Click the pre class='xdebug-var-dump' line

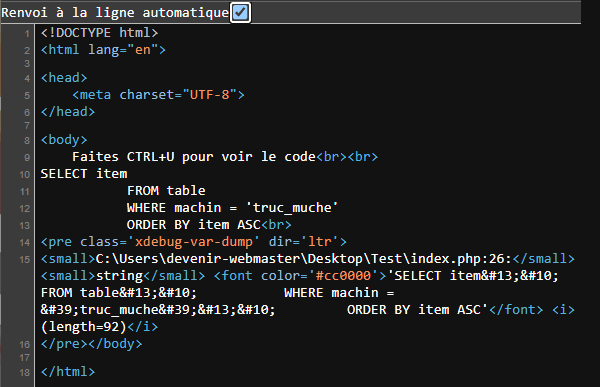(x=194, y=242)
